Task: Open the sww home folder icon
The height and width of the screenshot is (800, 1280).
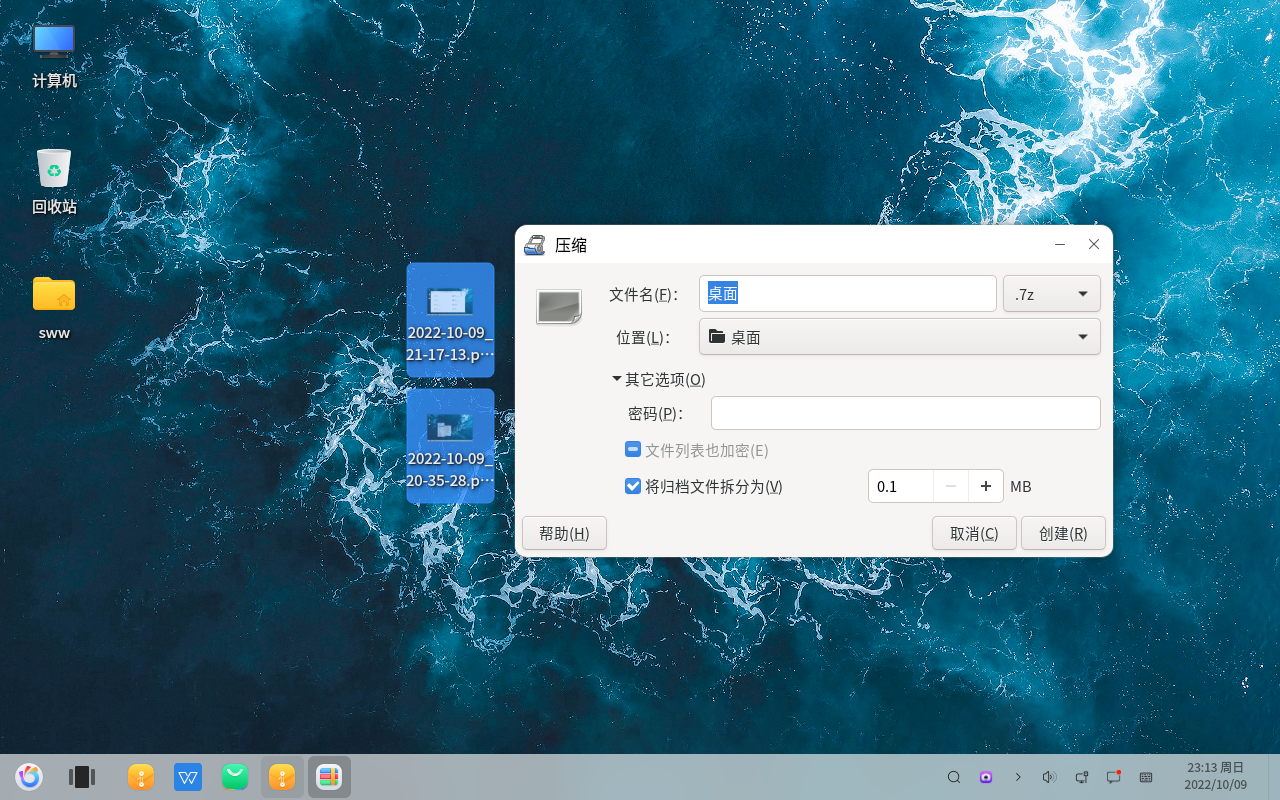Action: pyautogui.click(x=54, y=308)
